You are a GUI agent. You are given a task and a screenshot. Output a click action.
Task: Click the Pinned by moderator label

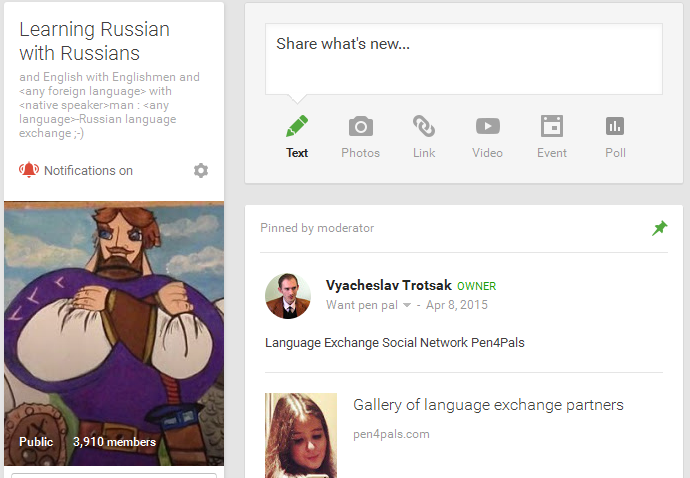click(317, 228)
